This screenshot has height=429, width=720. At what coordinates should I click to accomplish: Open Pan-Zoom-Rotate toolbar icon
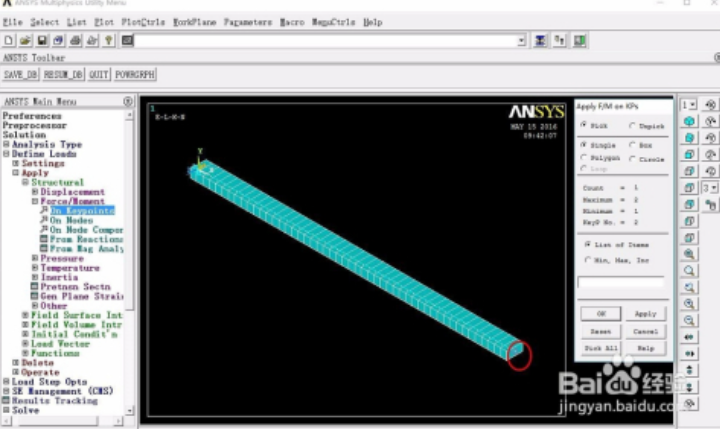click(x=58, y=40)
